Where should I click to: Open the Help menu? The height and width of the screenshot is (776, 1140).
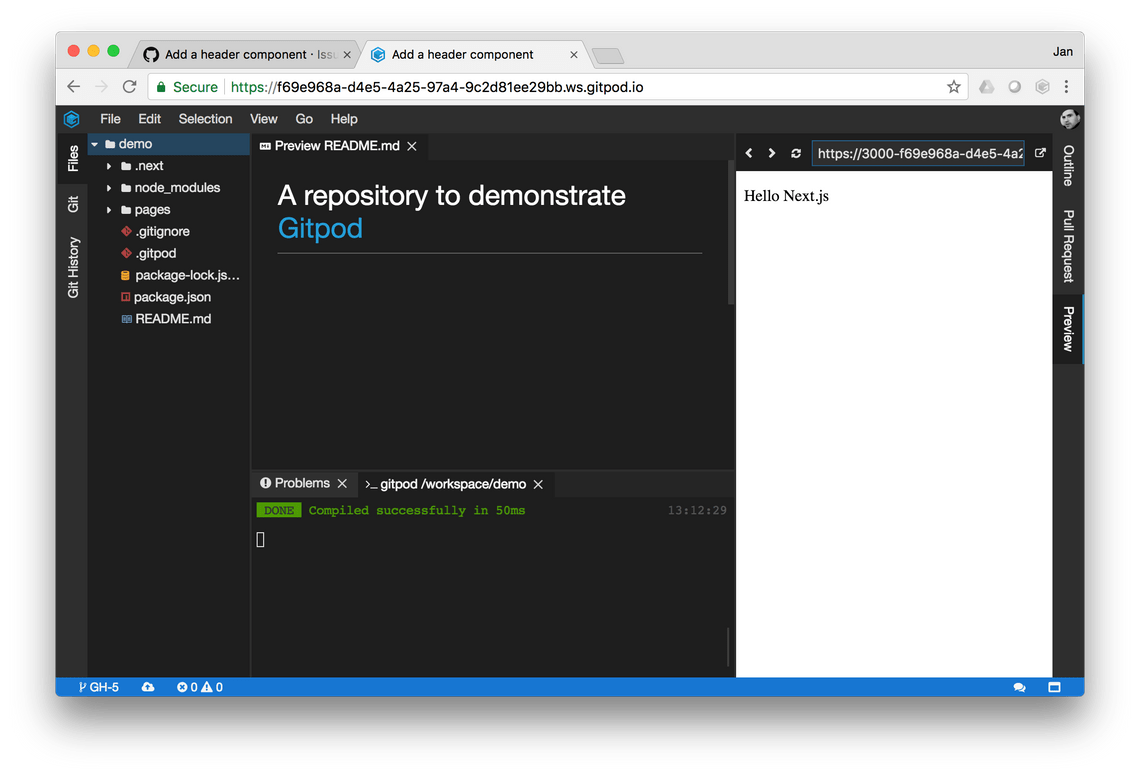point(344,119)
